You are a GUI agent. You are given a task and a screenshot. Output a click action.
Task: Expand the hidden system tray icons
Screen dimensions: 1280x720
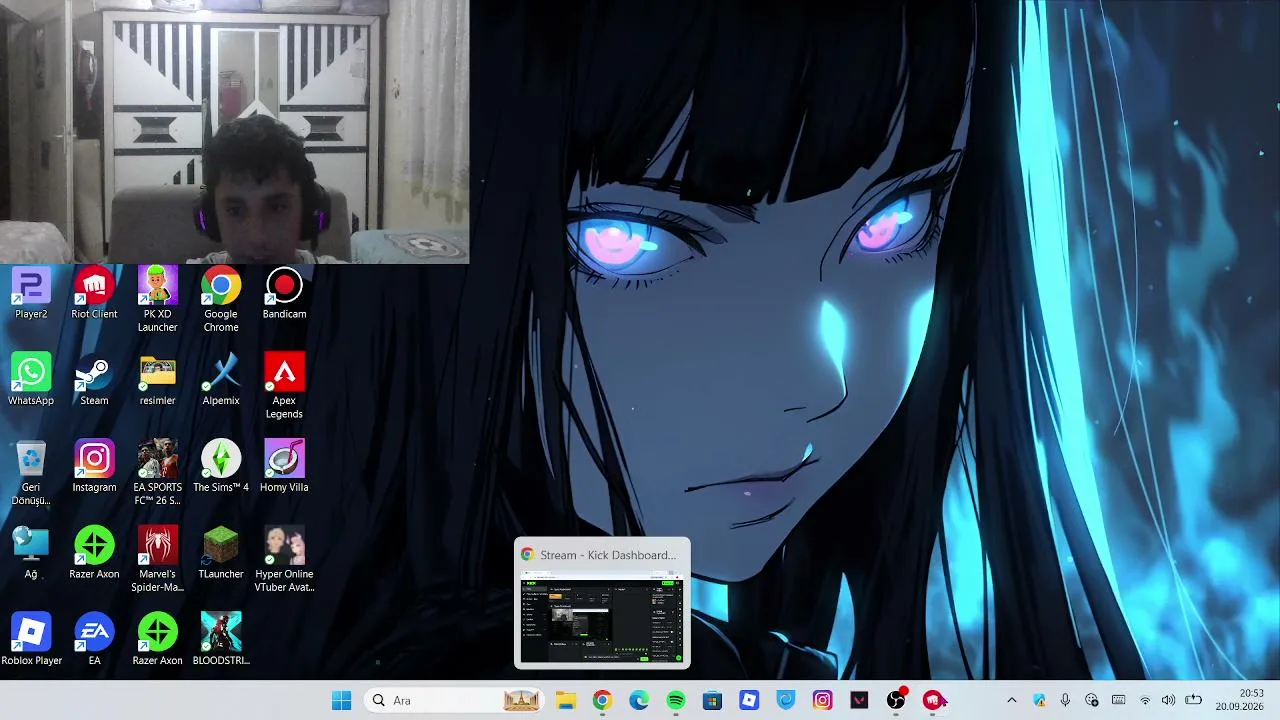pyautogui.click(x=1011, y=700)
